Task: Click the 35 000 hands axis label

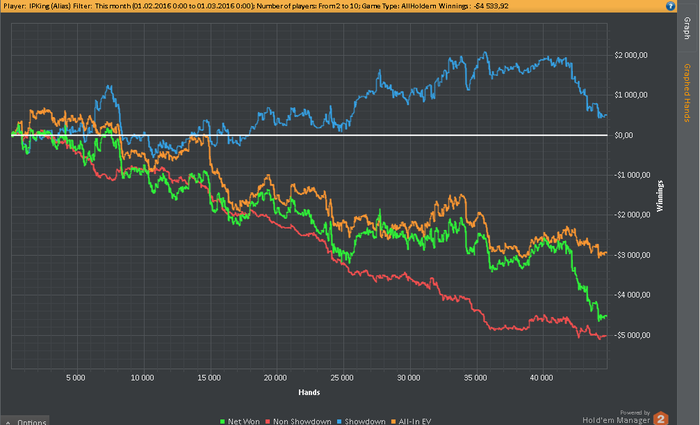Action: tap(475, 378)
